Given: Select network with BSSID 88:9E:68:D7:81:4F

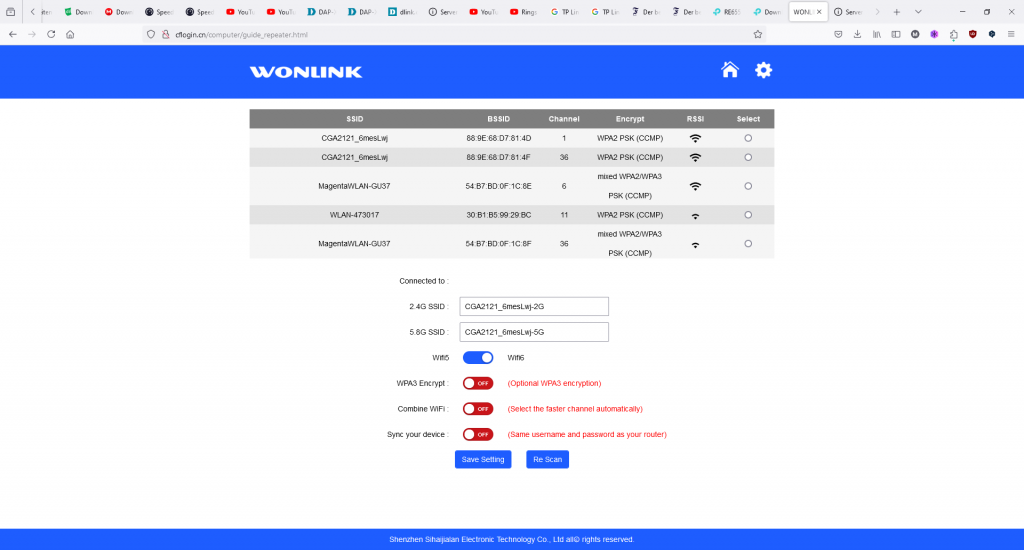Looking at the screenshot, I should 748,157.
